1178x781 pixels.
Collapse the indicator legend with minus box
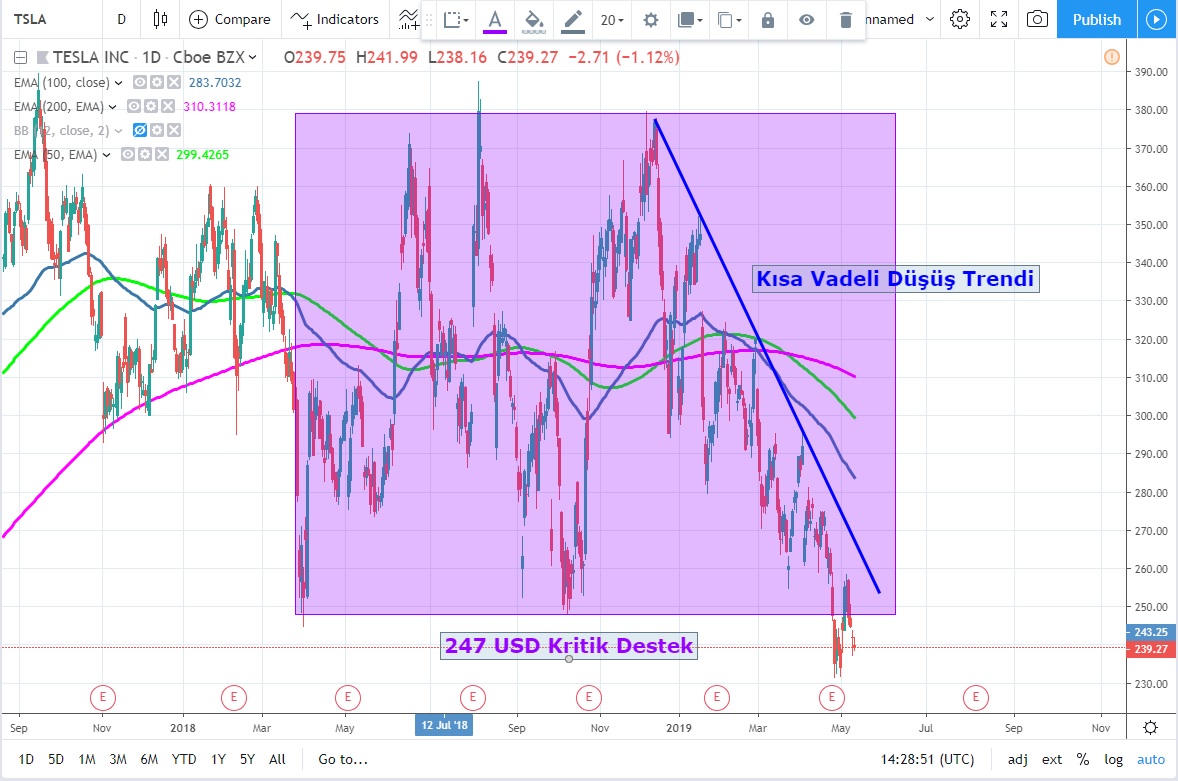click(20, 57)
